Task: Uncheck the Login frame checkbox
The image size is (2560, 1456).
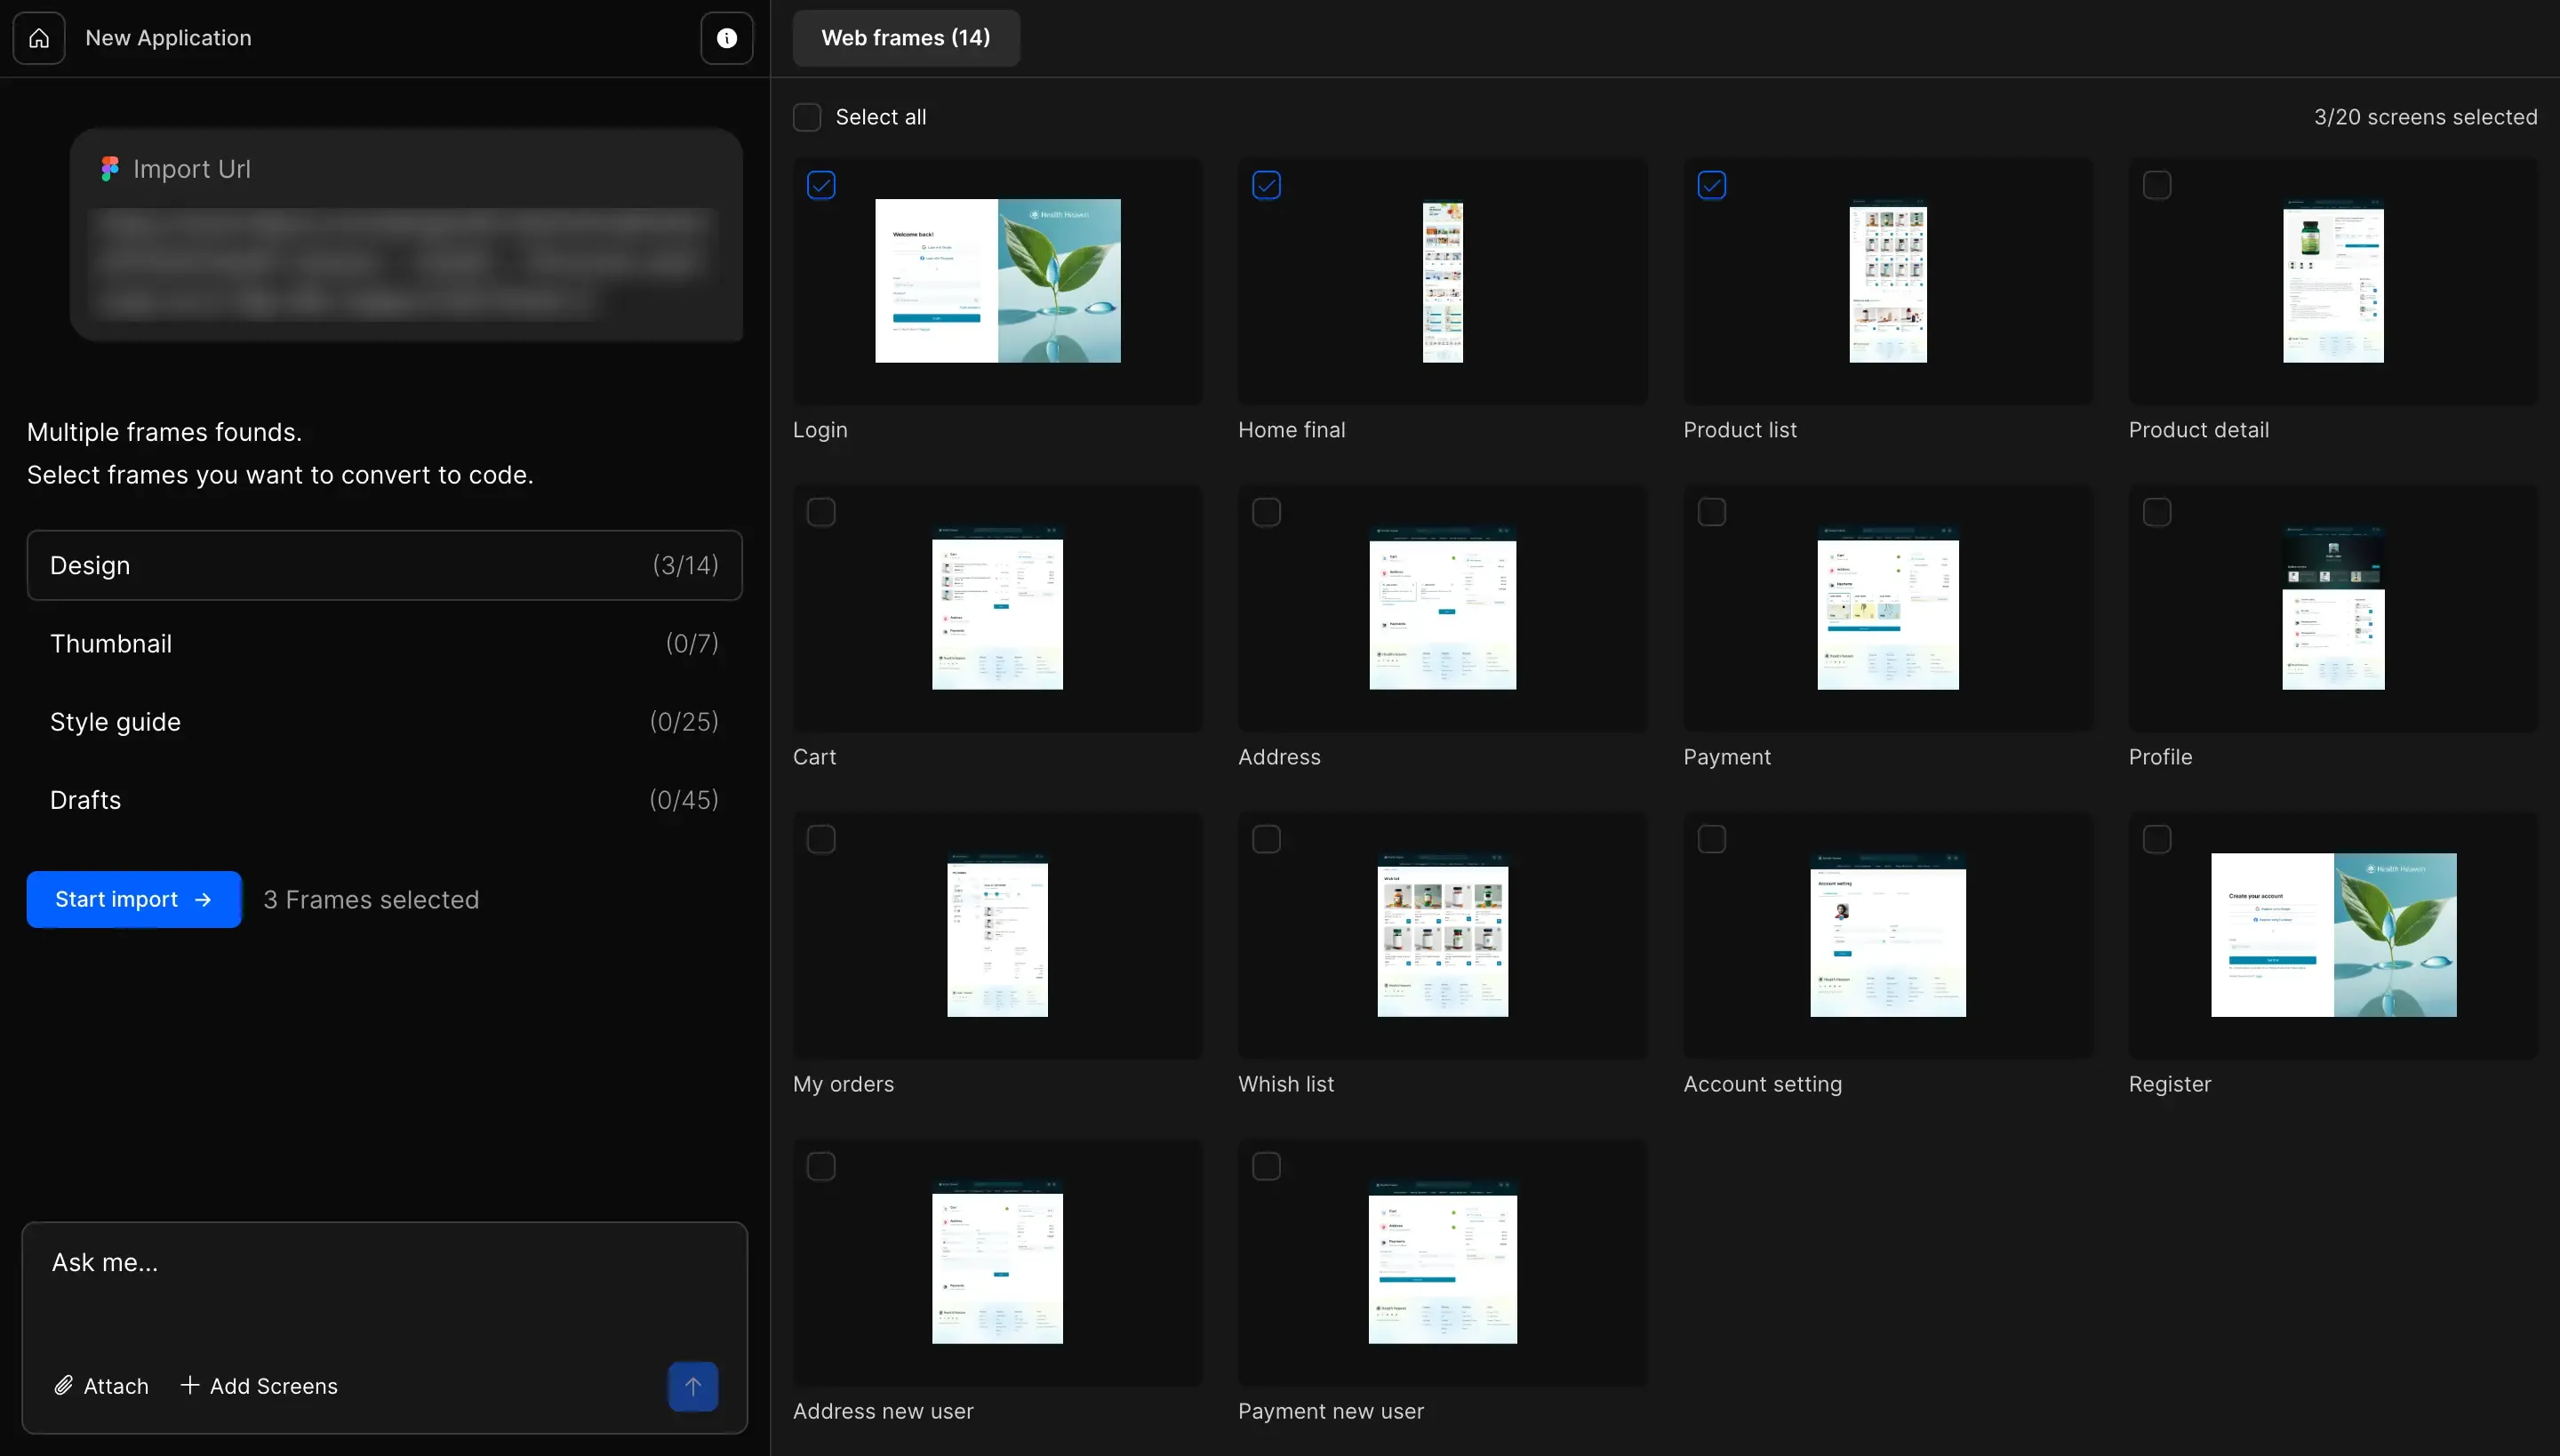Action: 821,185
